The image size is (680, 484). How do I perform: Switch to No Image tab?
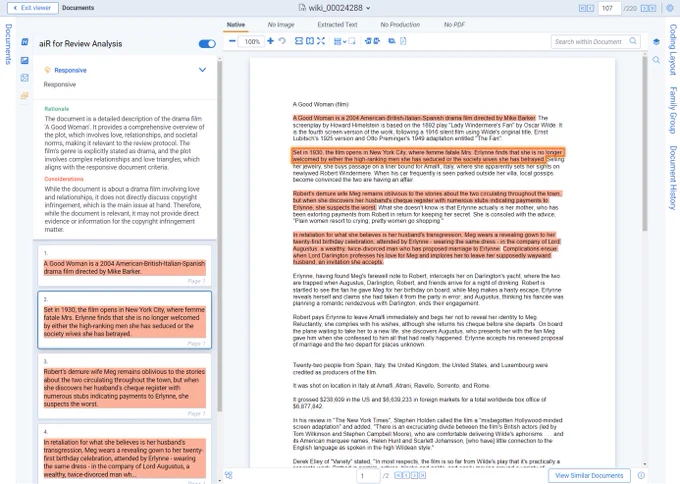[281, 25]
